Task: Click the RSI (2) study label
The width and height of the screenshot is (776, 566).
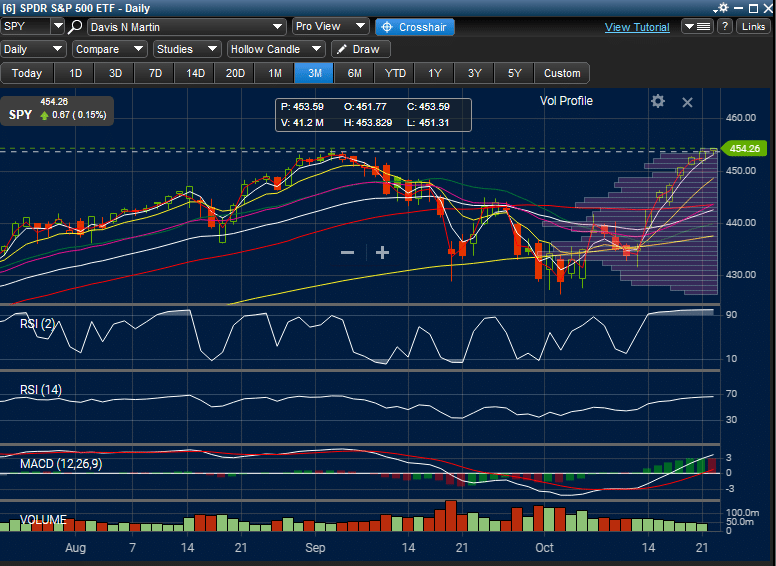Action: (38, 324)
